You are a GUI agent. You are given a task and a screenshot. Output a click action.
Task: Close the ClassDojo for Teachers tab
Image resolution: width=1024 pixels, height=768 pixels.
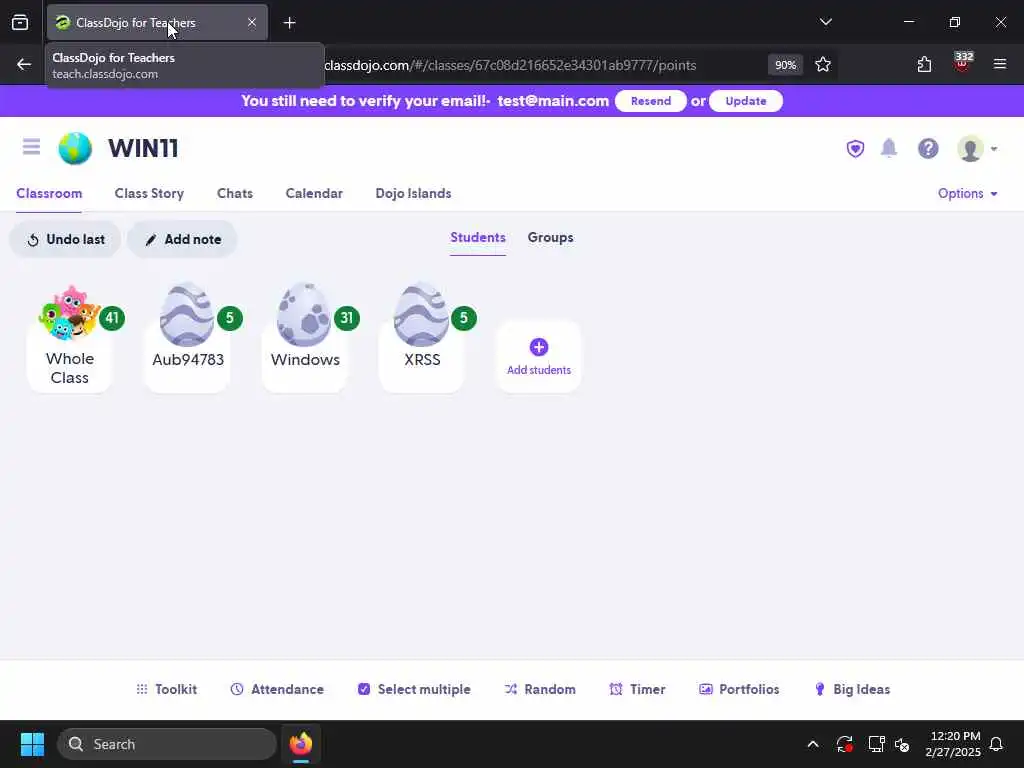point(251,22)
